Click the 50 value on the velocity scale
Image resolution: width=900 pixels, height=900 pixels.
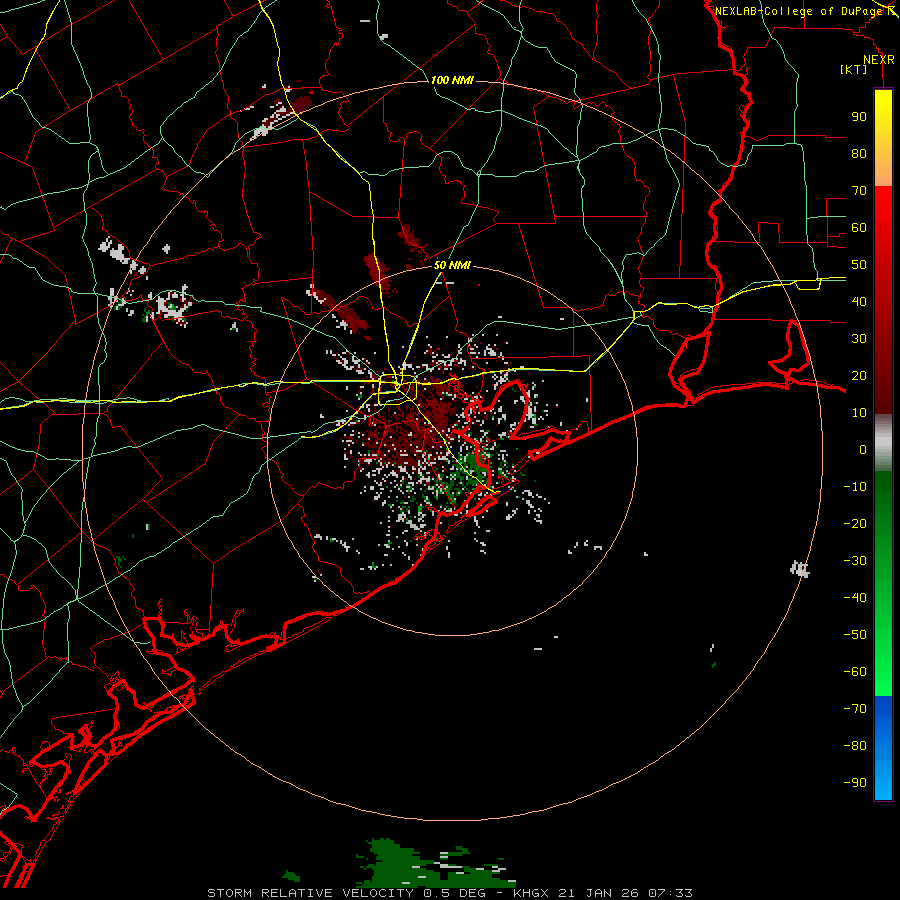coord(859,265)
